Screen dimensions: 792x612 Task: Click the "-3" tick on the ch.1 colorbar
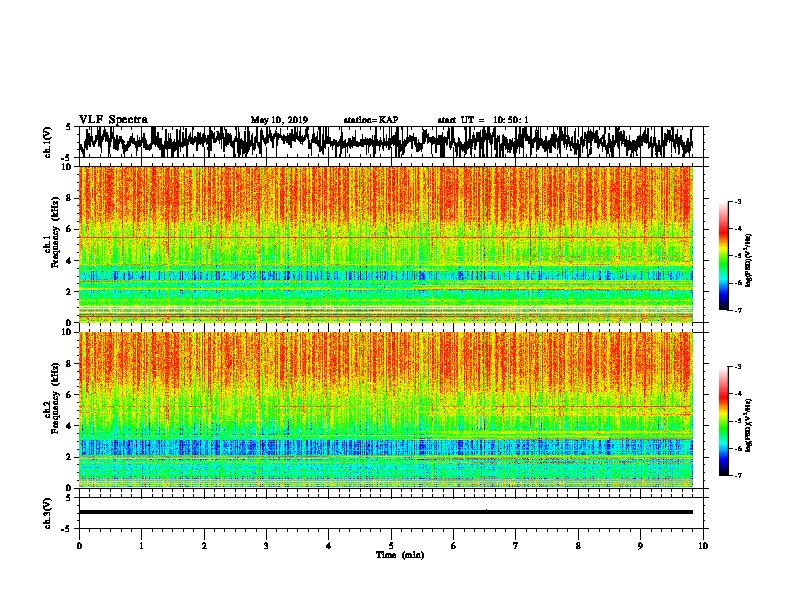click(x=737, y=201)
